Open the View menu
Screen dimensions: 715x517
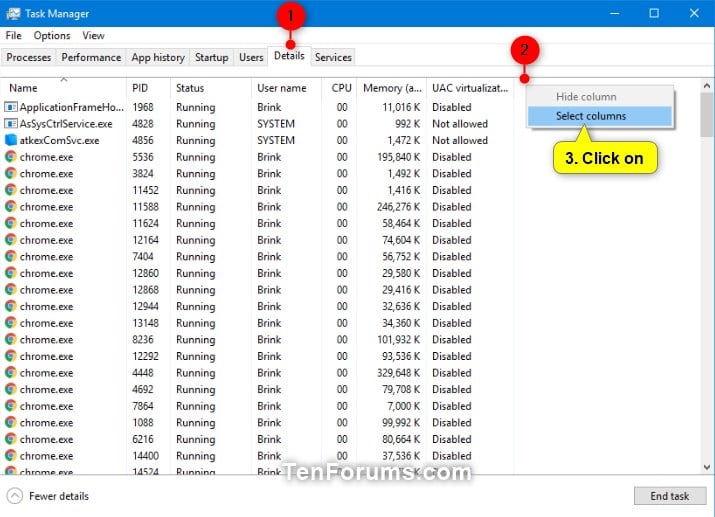click(x=93, y=36)
